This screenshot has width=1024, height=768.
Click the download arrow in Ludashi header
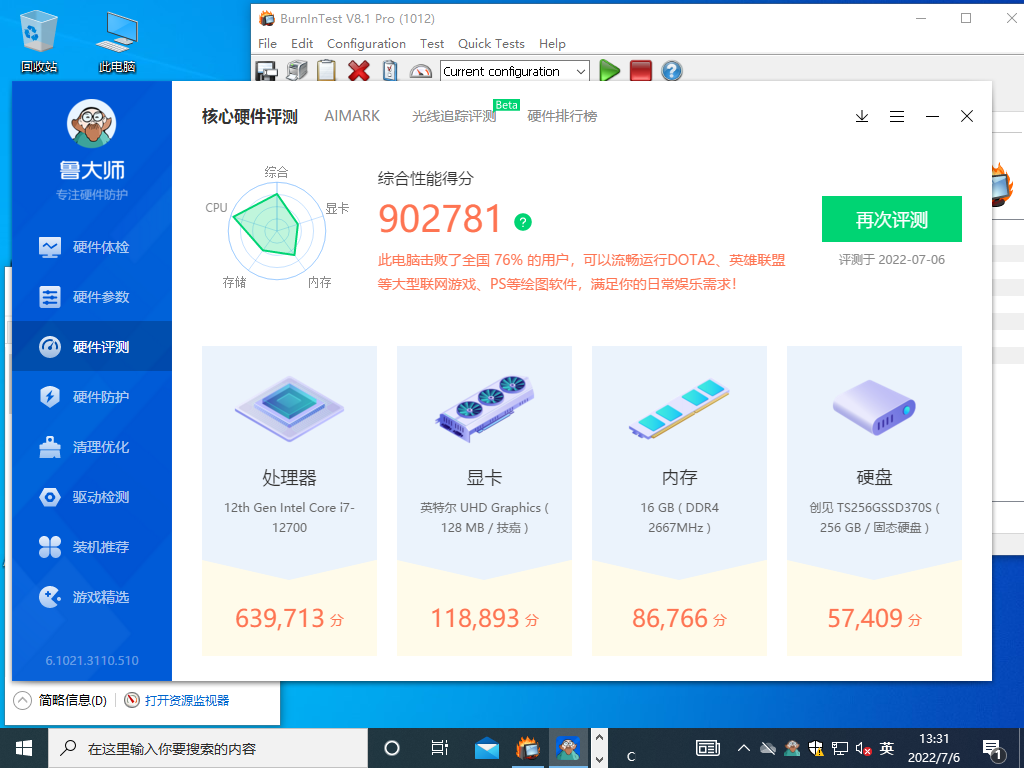[x=862, y=117]
